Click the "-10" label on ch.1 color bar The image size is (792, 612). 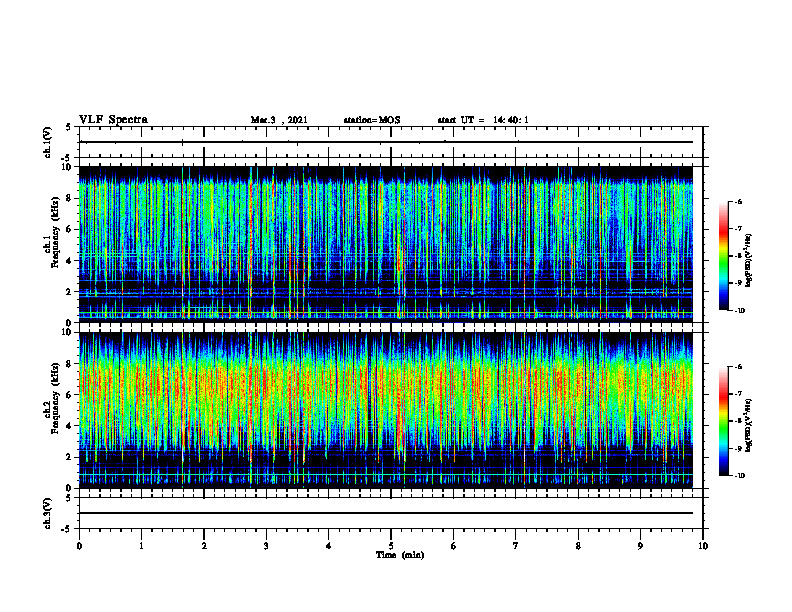[739, 311]
